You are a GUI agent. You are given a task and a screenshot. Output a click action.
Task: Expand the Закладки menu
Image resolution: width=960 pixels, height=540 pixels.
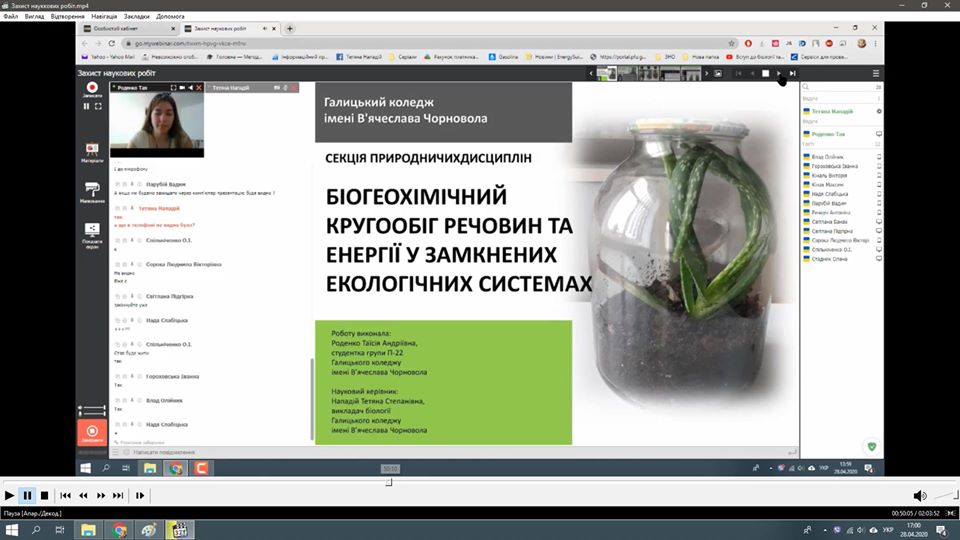point(137,17)
